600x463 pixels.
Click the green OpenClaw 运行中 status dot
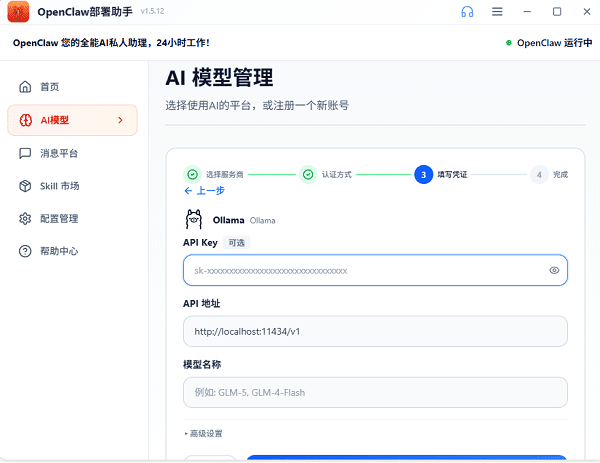[509, 43]
